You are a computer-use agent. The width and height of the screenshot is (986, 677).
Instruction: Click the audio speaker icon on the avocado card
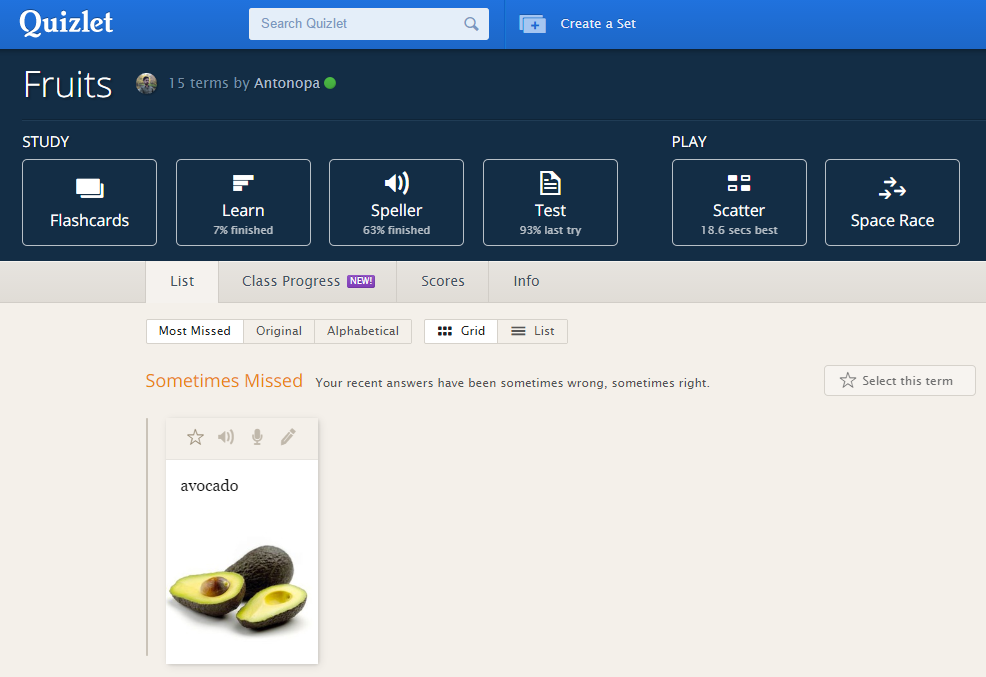226,436
